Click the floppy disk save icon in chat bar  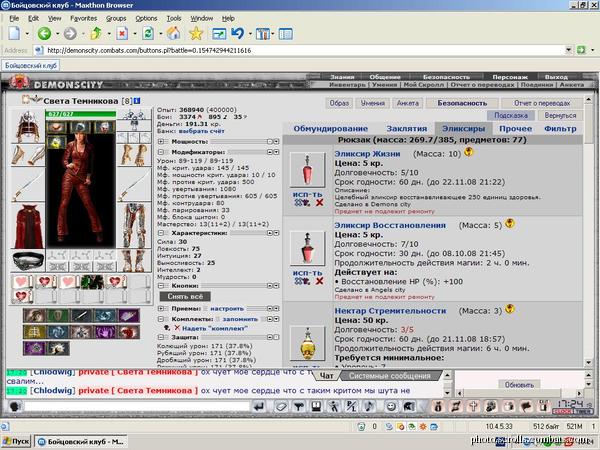[316, 406]
